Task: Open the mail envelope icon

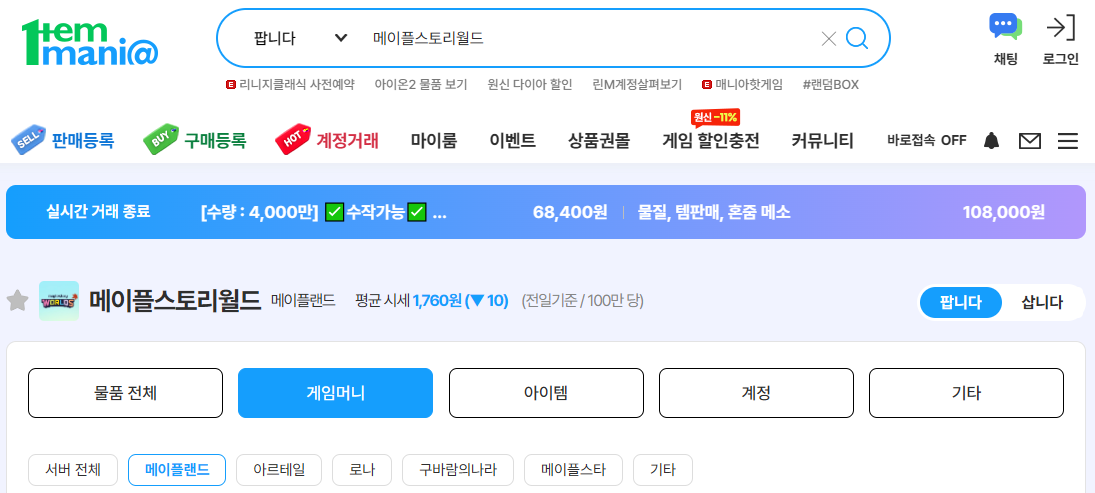Action: pyautogui.click(x=1029, y=142)
